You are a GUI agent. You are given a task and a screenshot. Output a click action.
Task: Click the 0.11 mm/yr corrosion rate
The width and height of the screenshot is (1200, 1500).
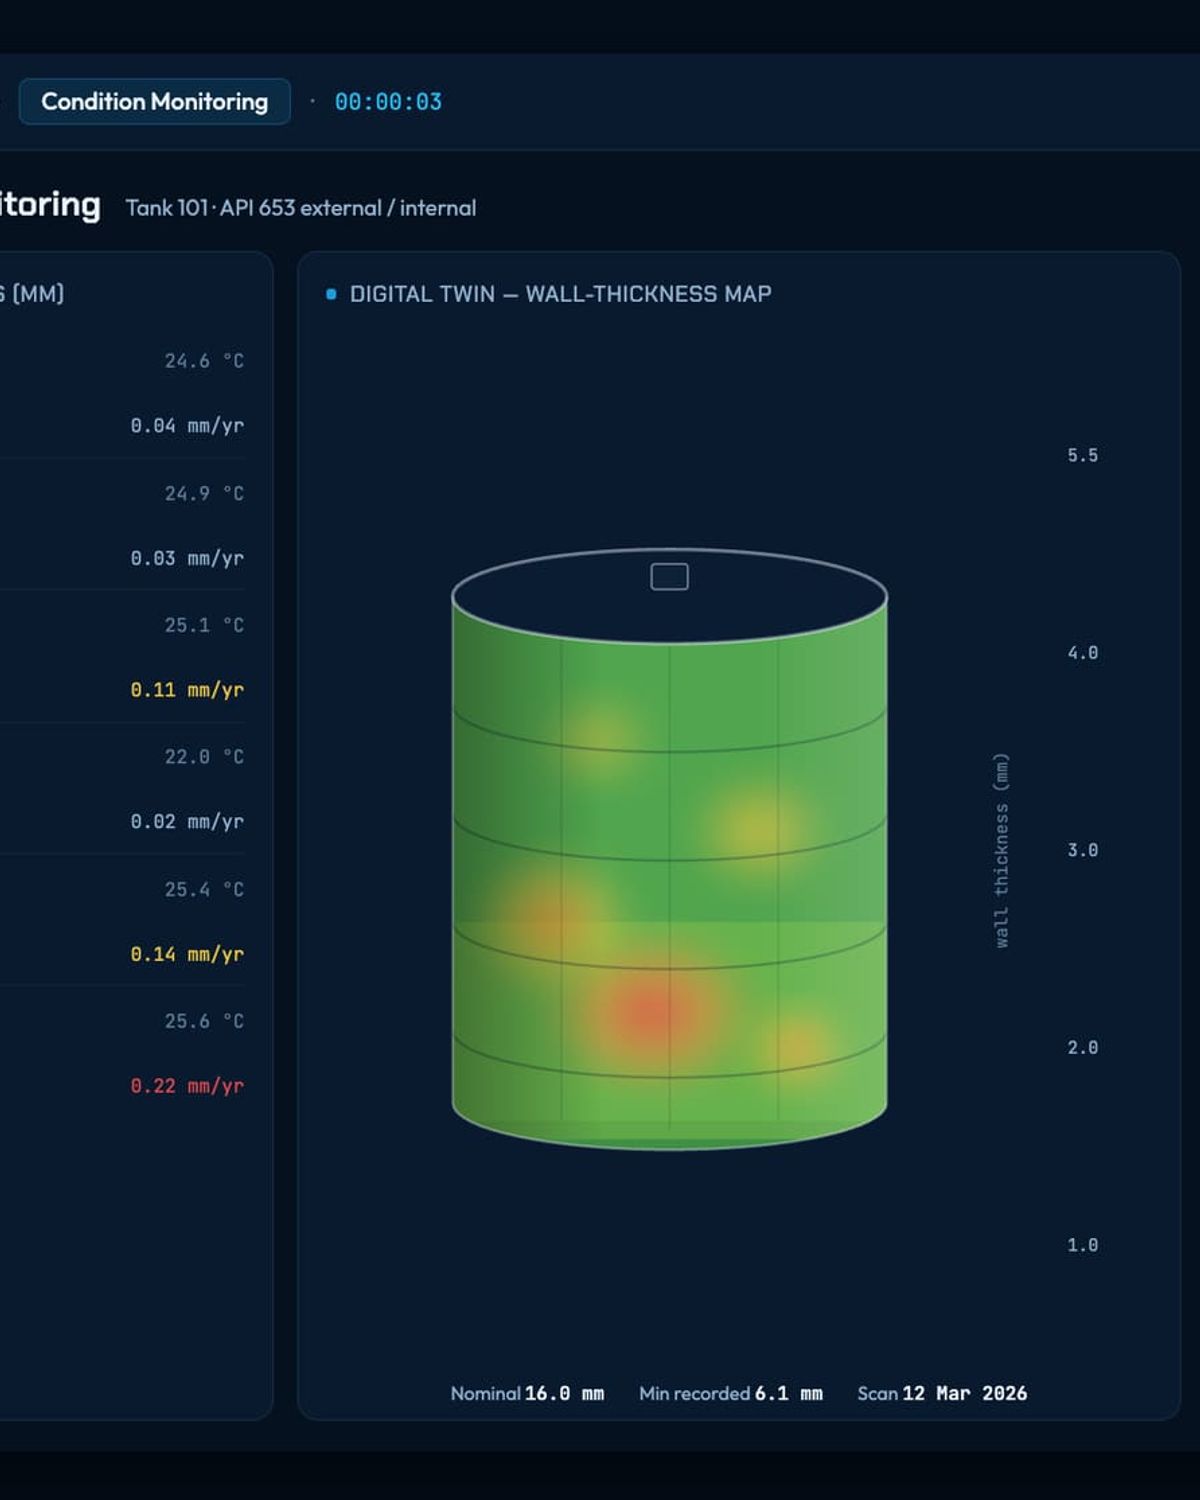(187, 690)
